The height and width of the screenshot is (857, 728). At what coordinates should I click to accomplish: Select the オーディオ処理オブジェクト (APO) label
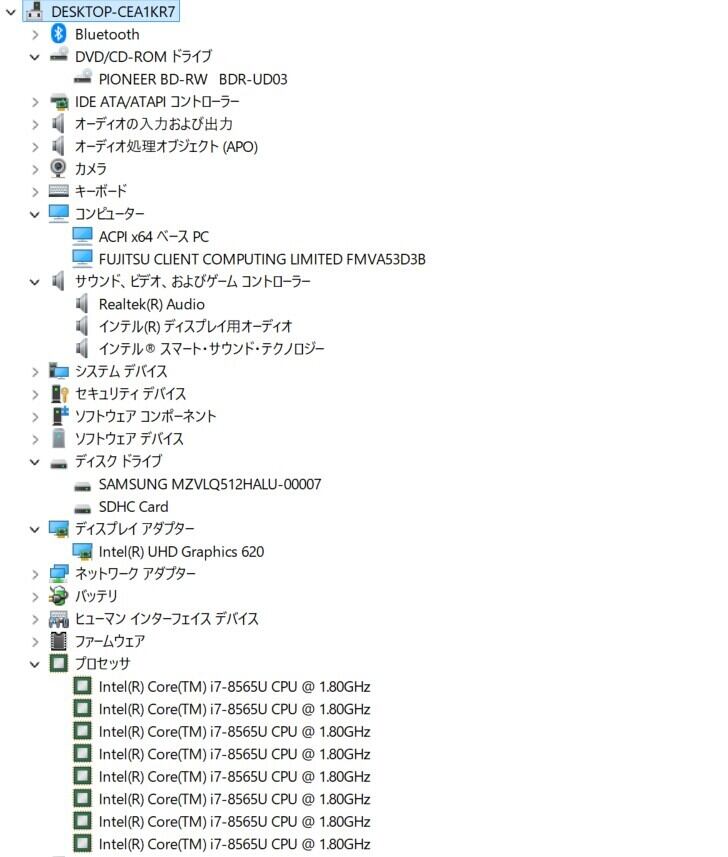[166, 146]
